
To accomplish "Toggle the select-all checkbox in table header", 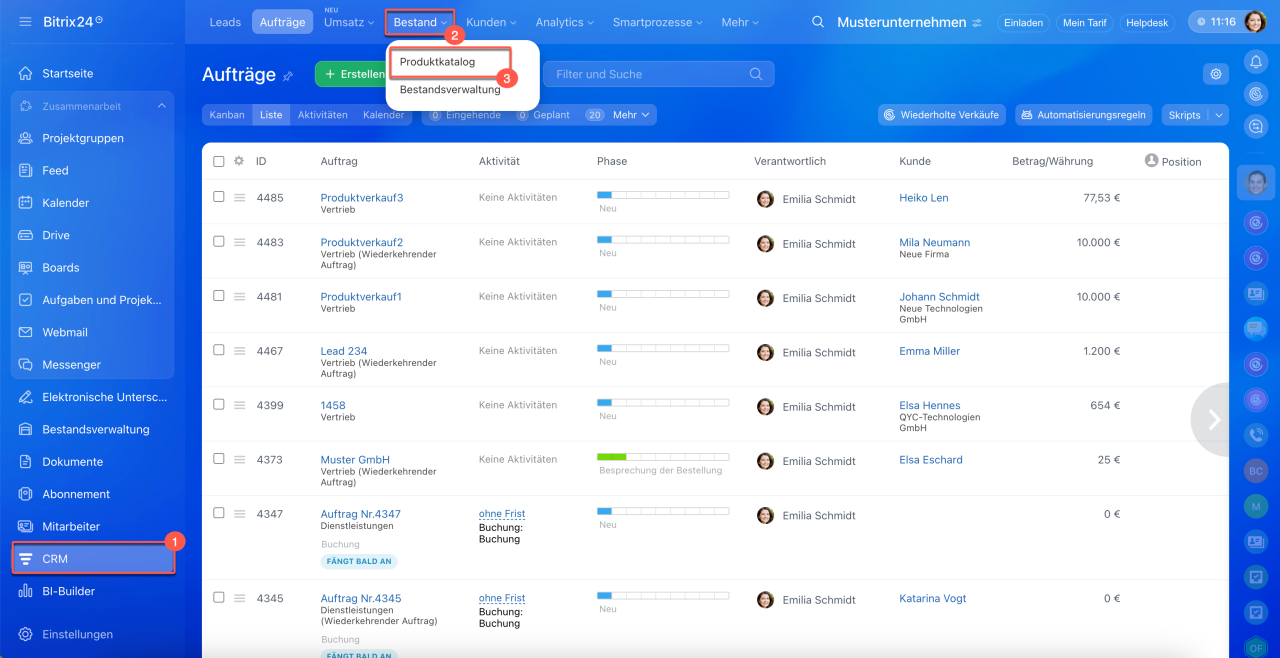I will 219,161.
